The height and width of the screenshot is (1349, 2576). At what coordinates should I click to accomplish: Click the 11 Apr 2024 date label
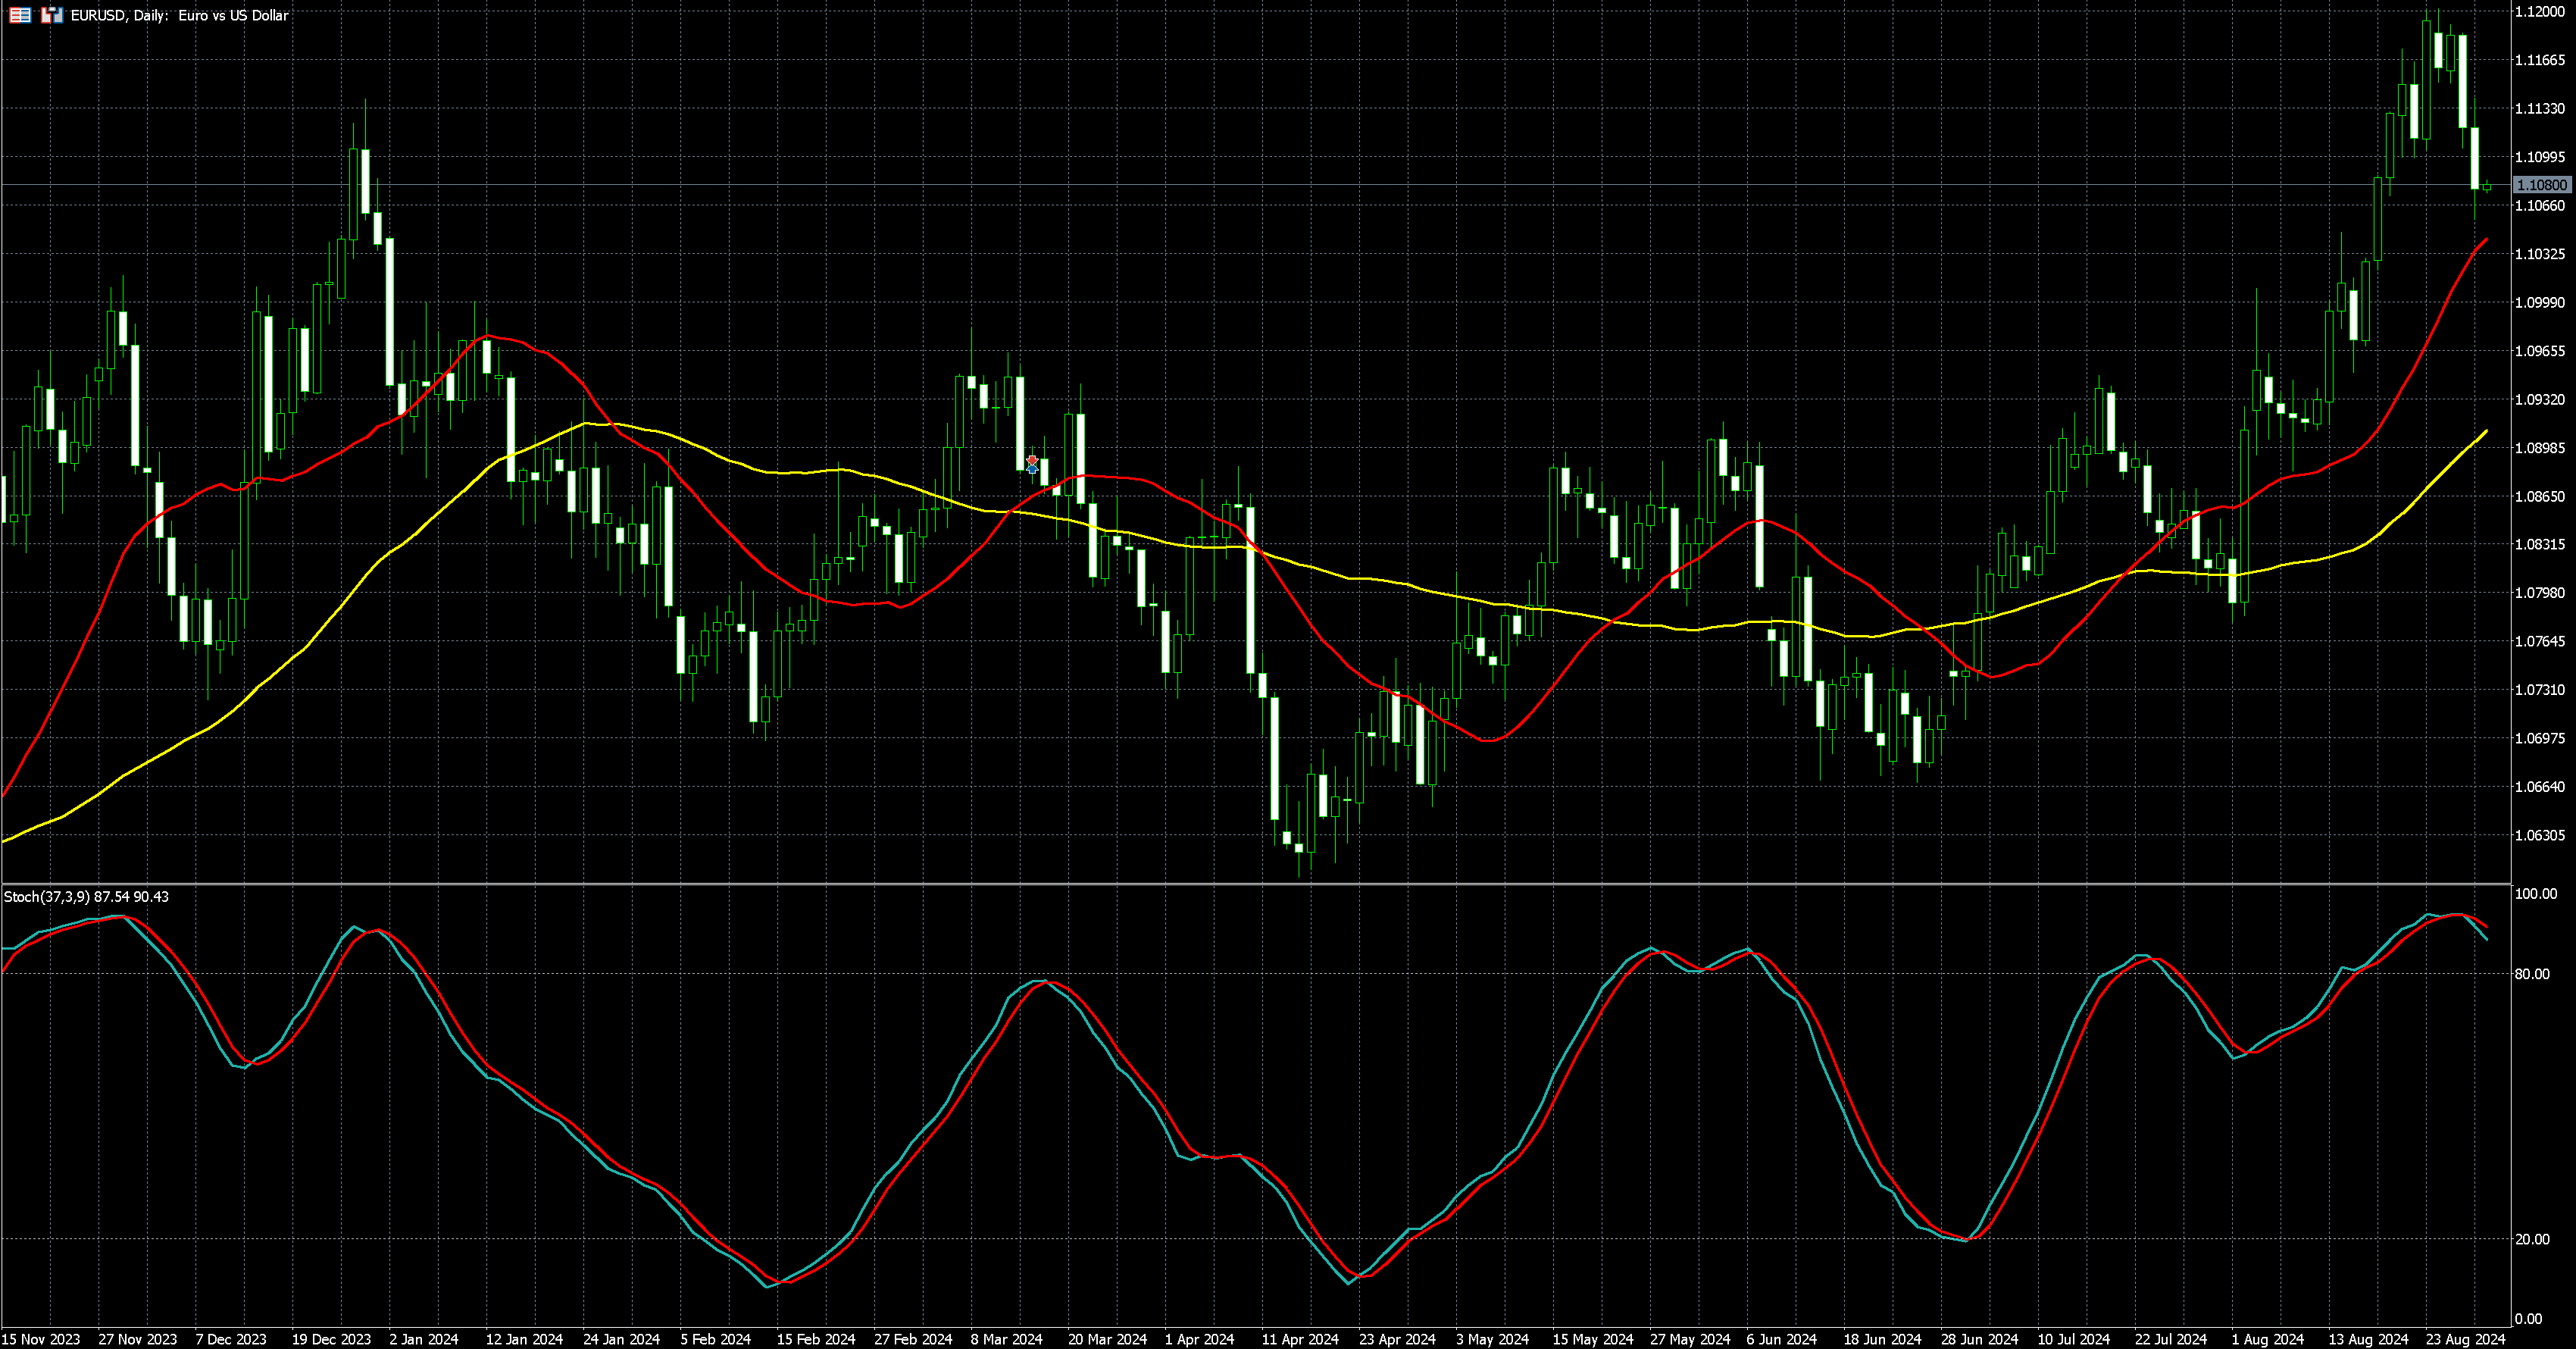tap(1300, 1339)
